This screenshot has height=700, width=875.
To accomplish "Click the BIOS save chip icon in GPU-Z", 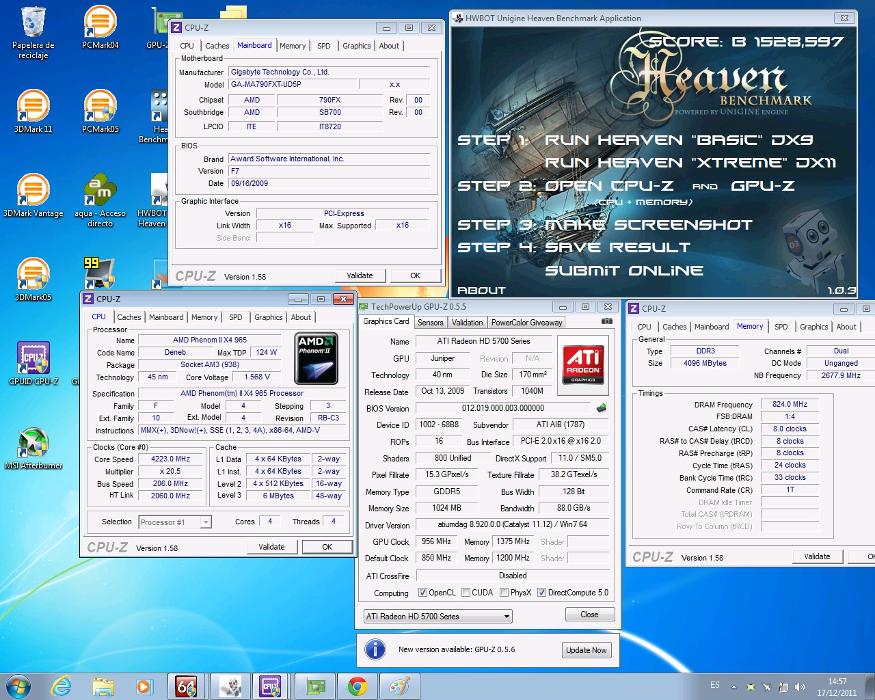I will click(602, 408).
